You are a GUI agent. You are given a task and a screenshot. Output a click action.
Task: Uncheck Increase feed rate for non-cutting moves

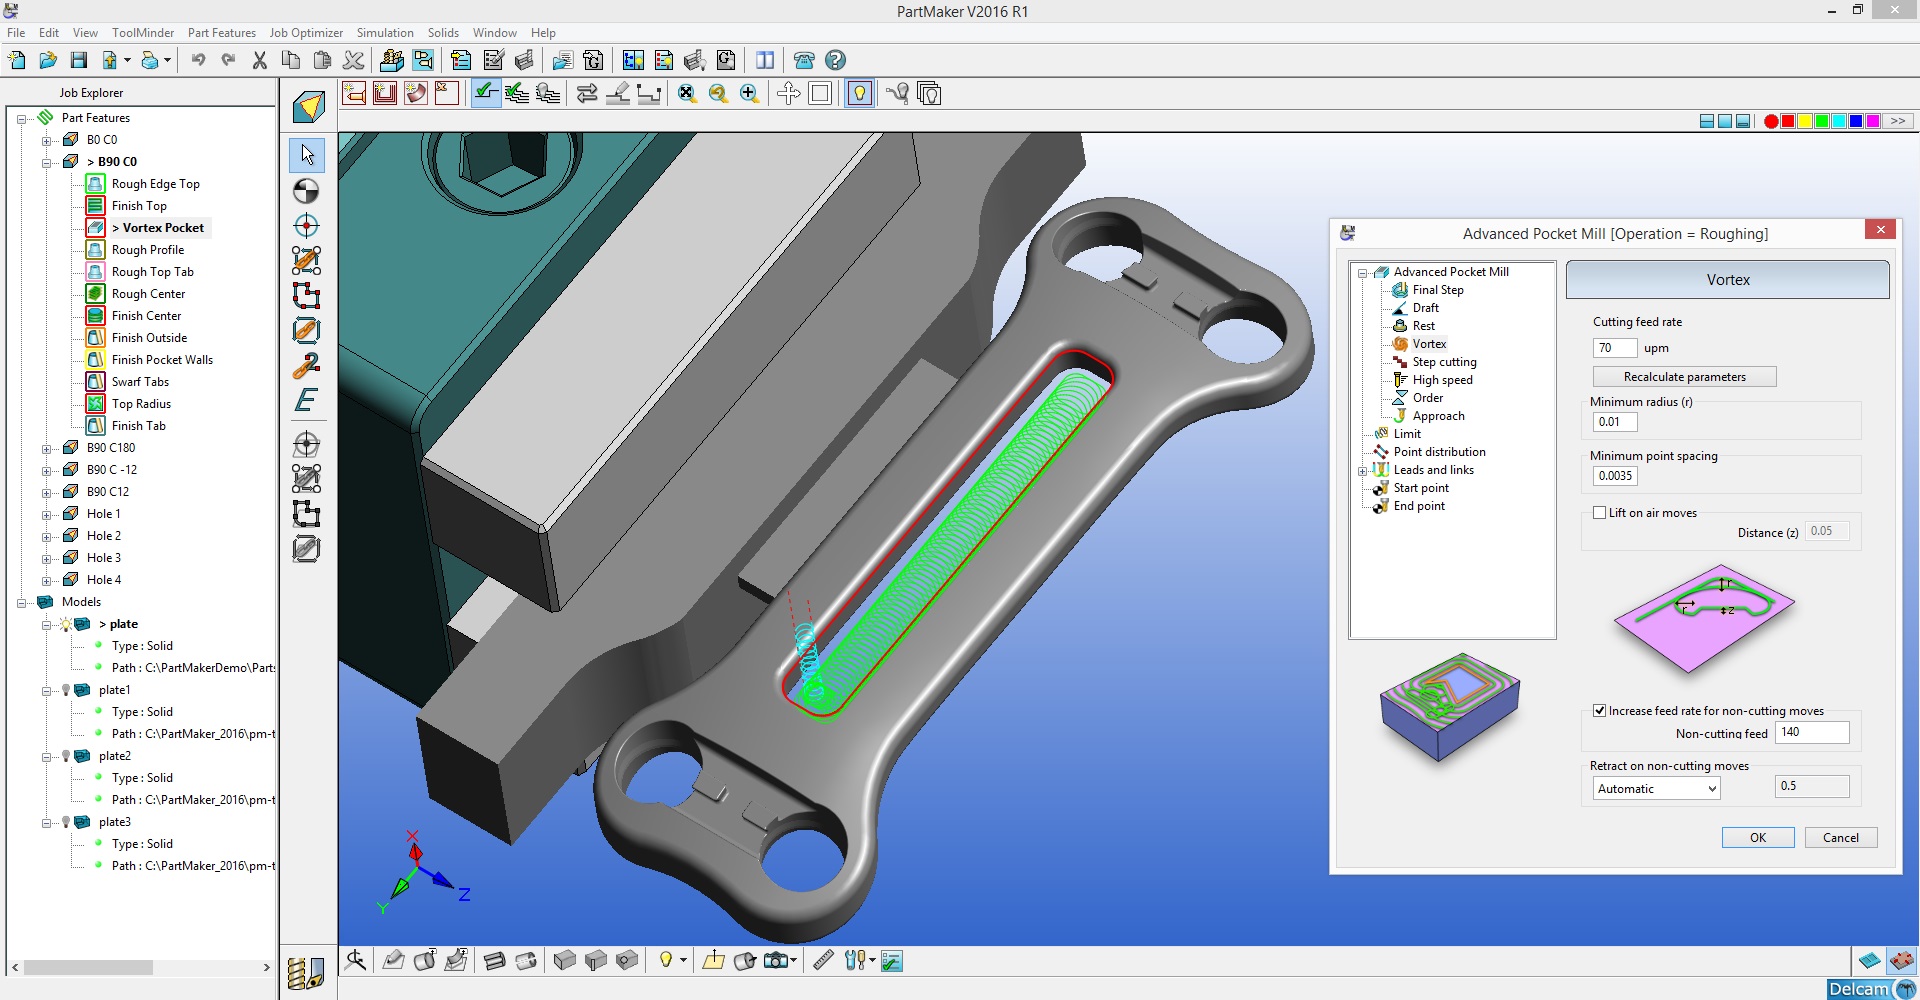click(1600, 711)
